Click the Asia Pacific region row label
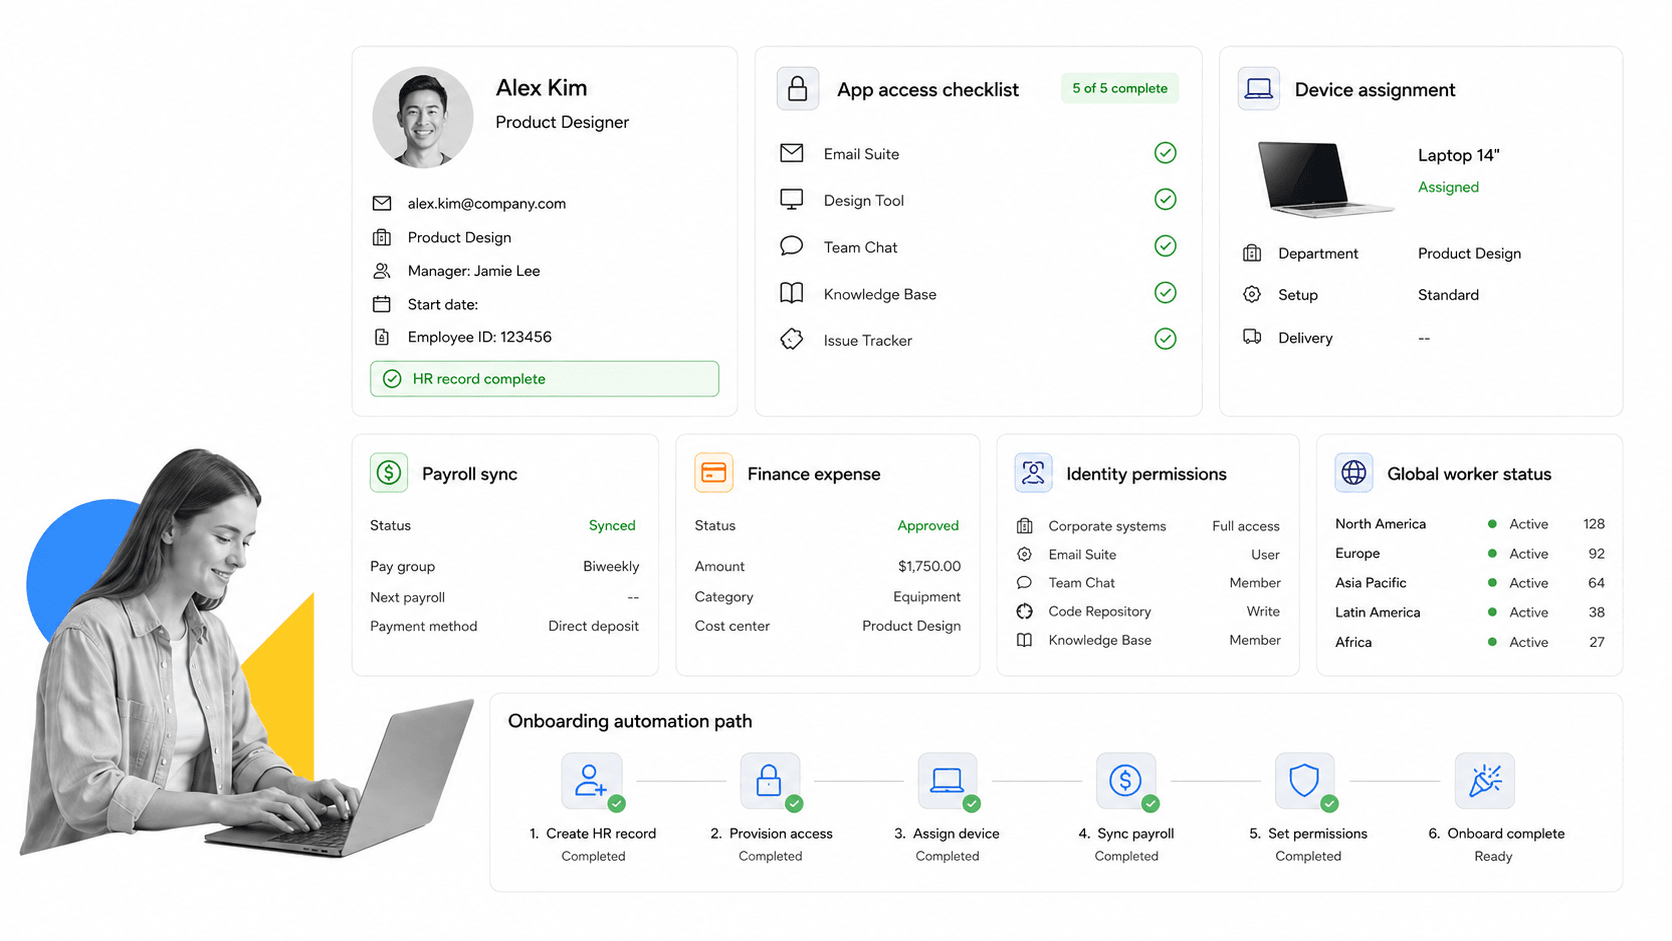 pyautogui.click(x=1371, y=583)
